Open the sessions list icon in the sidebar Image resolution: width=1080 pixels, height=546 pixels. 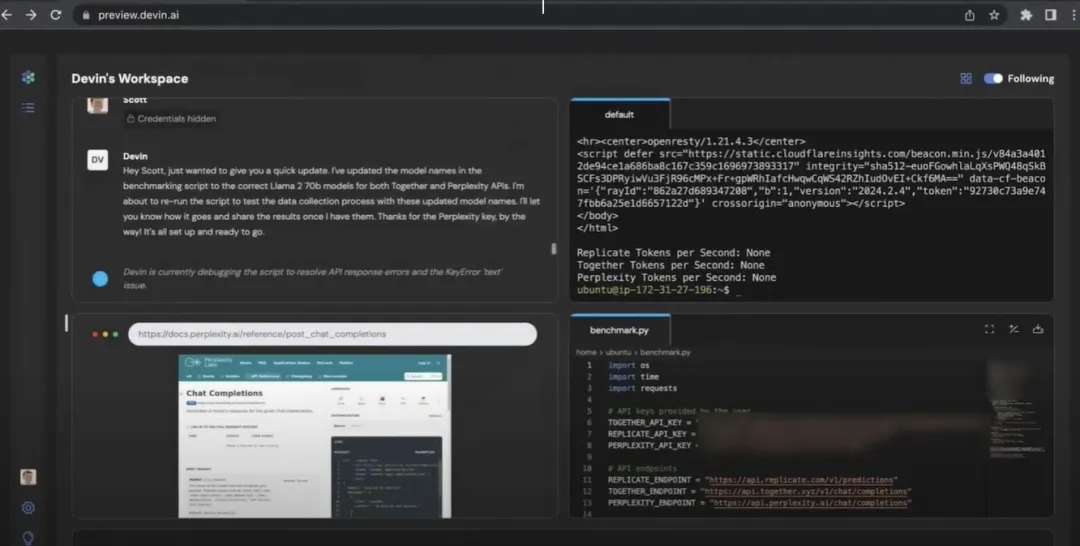pos(28,107)
